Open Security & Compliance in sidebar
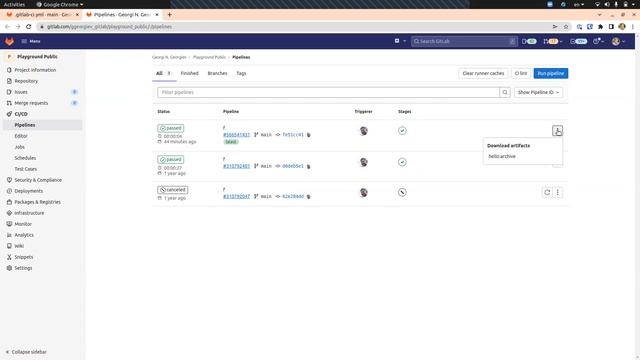This screenshot has height=360, width=640. click(38, 180)
